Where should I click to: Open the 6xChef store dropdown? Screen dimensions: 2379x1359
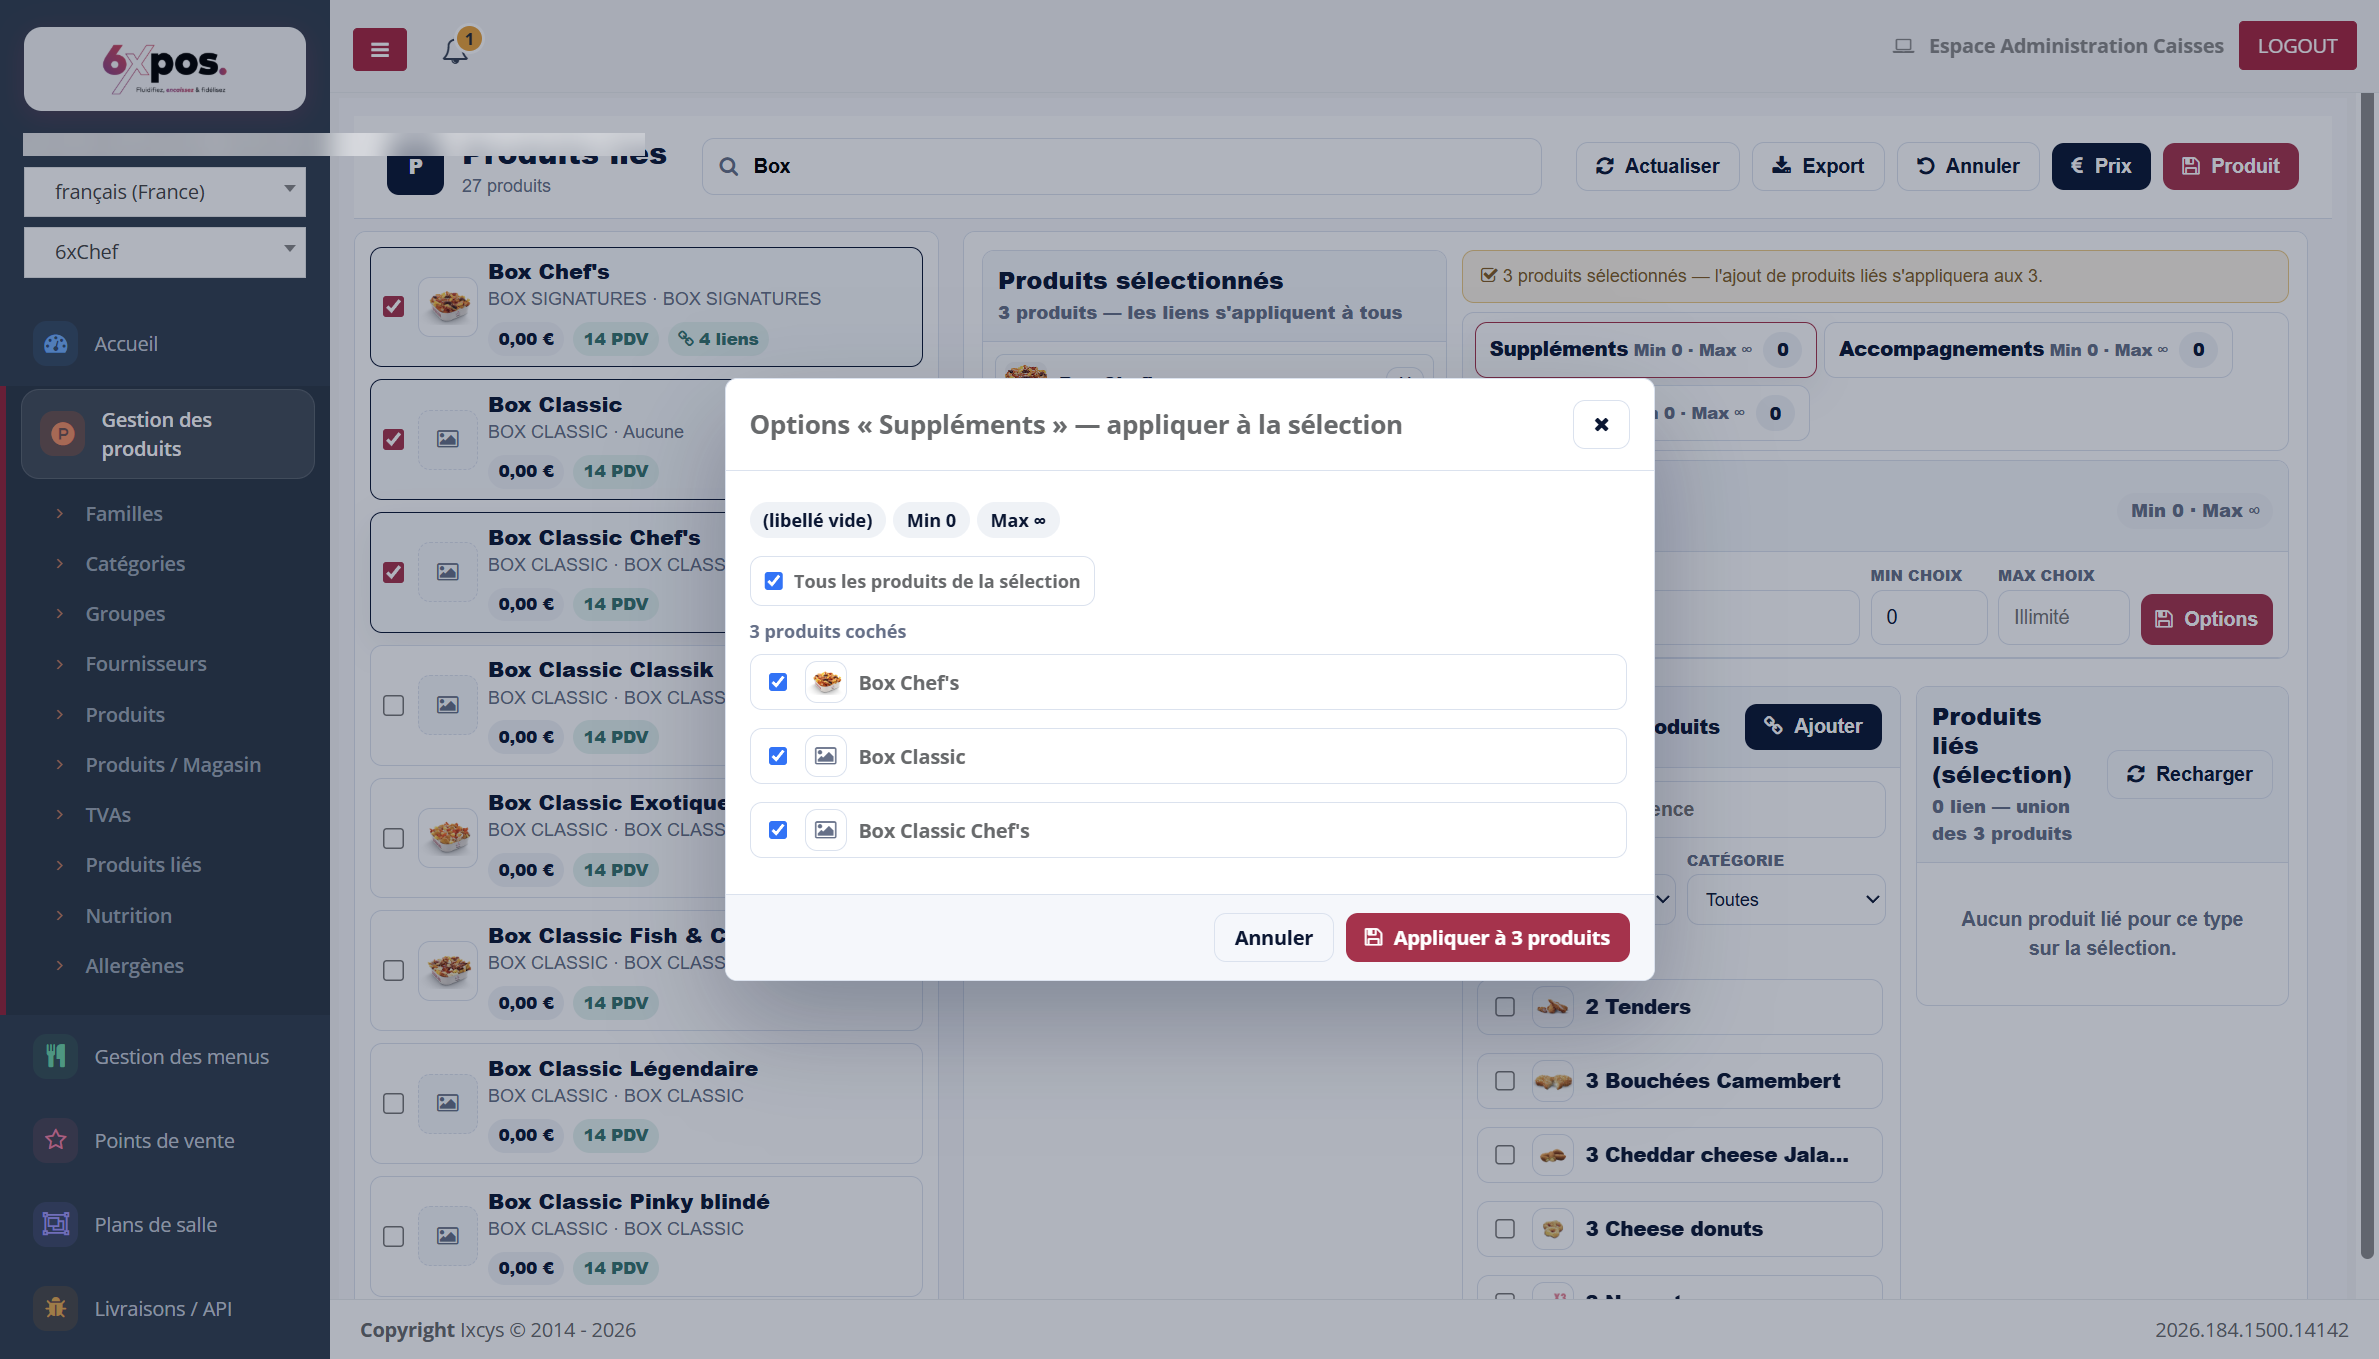click(x=165, y=251)
